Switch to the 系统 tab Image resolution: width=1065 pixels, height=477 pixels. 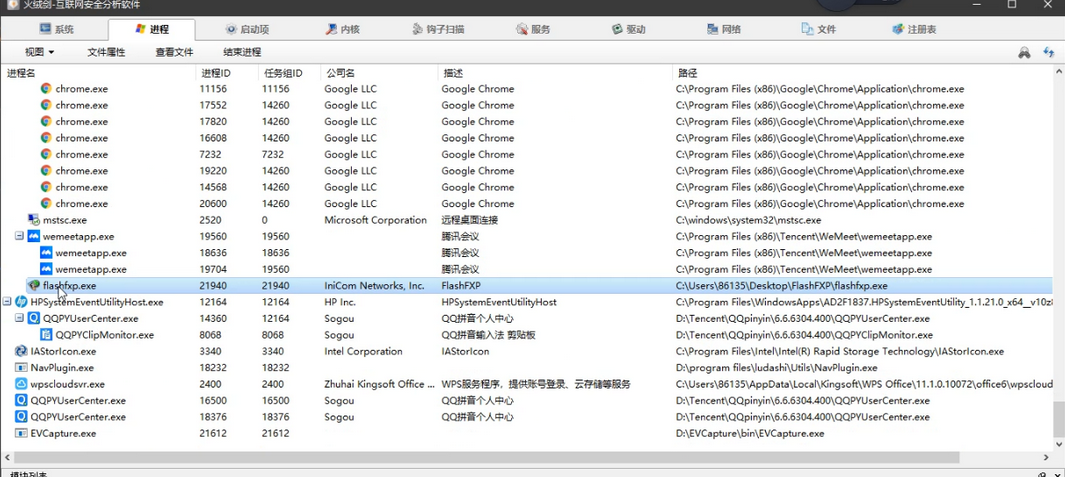point(56,29)
